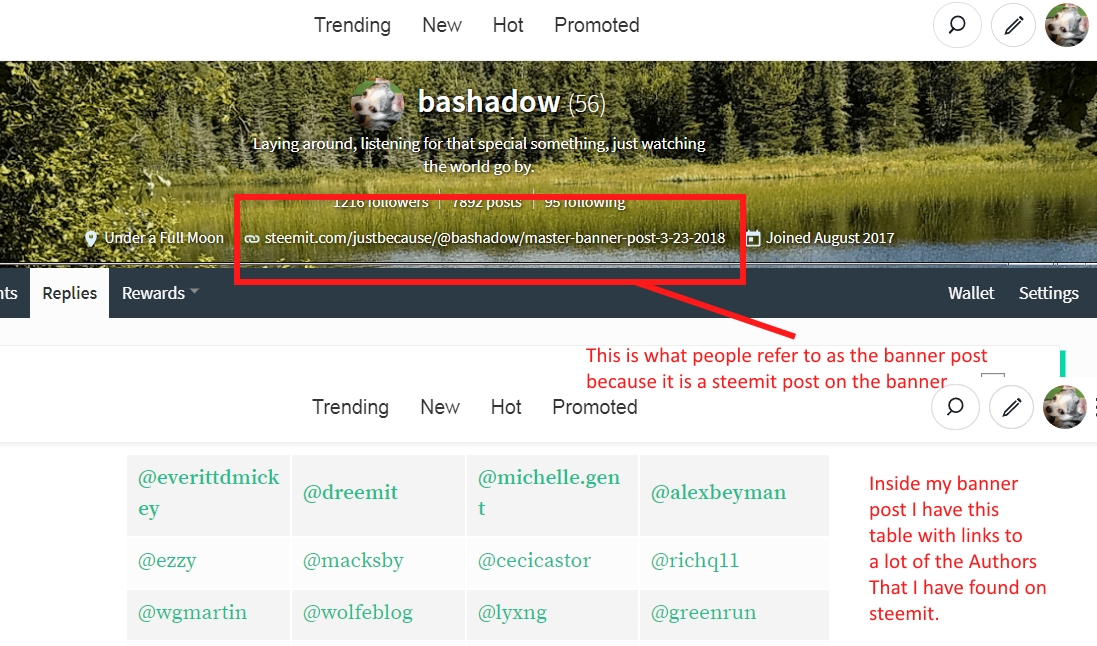Click the location pin icon near Under a Full Moon
The width and height of the screenshot is (1097, 646).
tap(91, 239)
